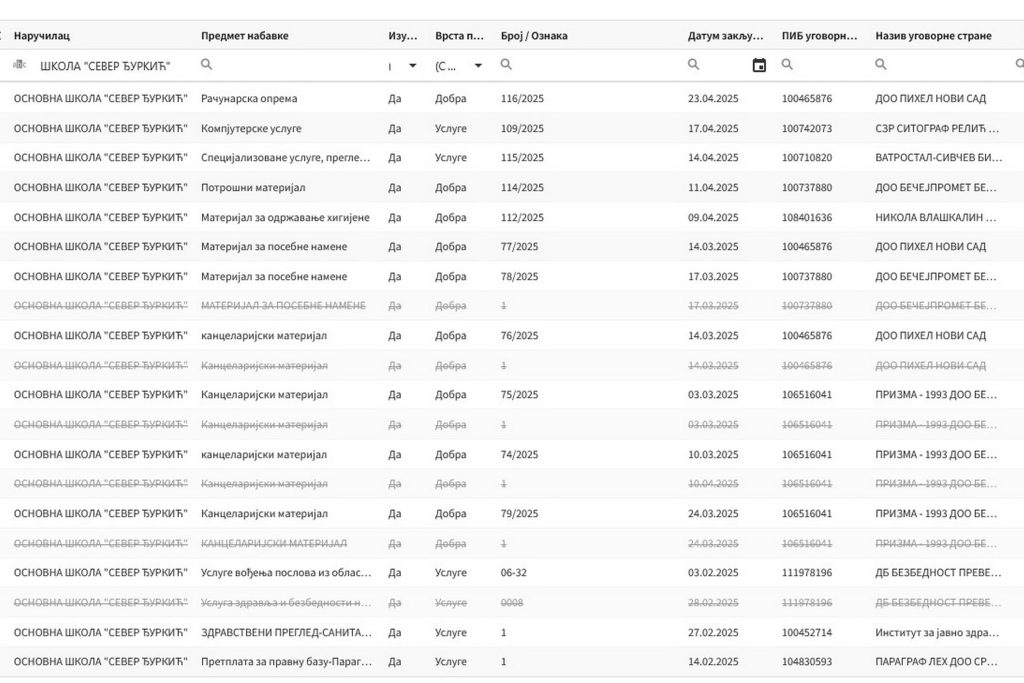The width and height of the screenshot is (1024, 683).
Task: Click the 74/2025 cell
Action: click(x=520, y=454)
